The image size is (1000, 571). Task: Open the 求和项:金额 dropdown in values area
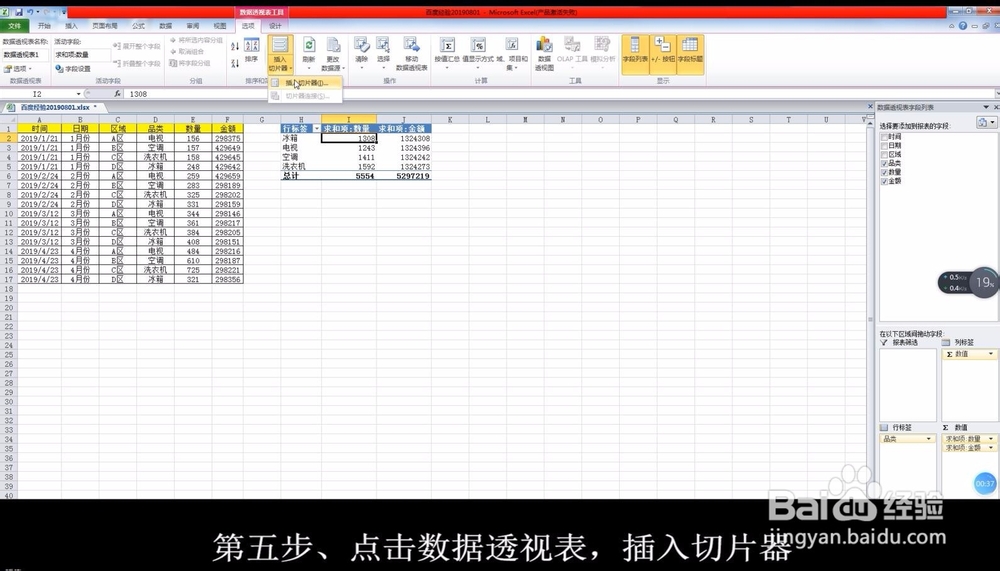990,448
